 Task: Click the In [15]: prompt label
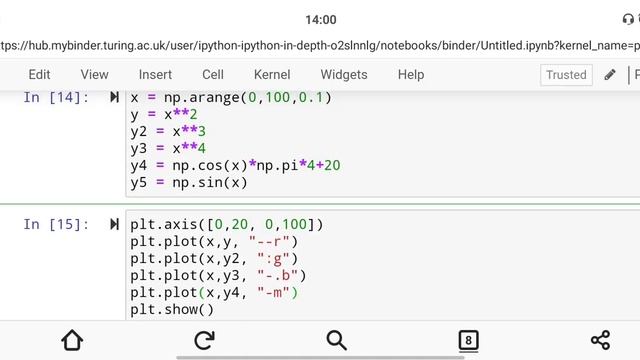[x=56, y=224]
